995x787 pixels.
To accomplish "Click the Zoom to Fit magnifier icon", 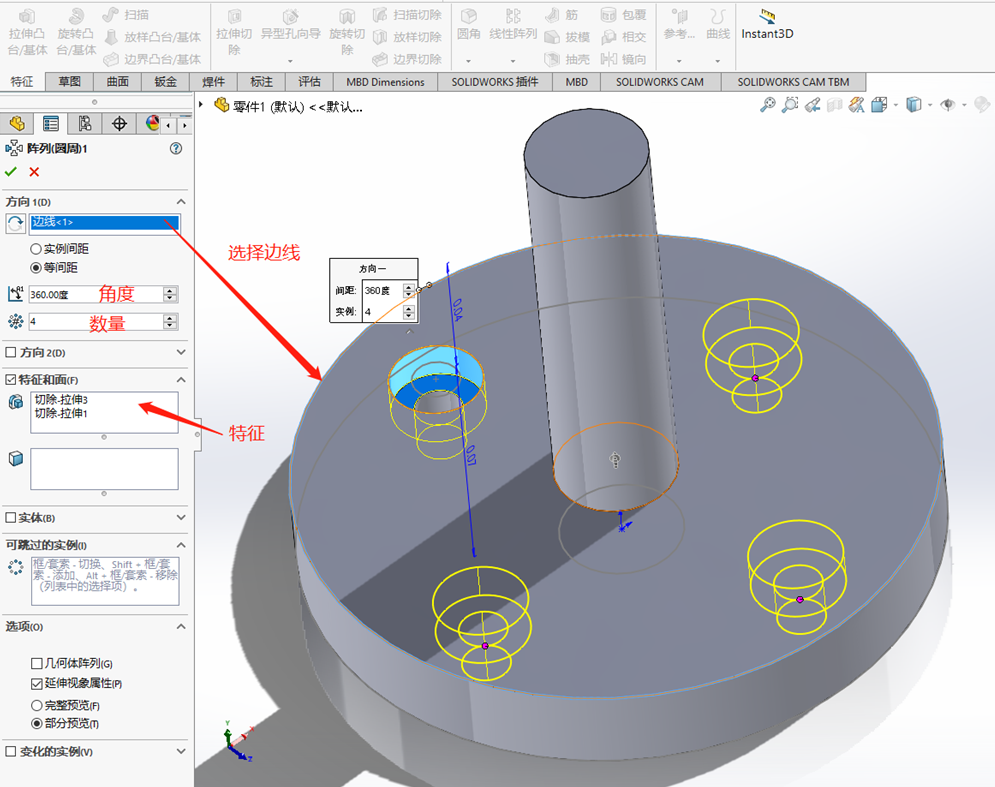I will (x=767, y=104).
